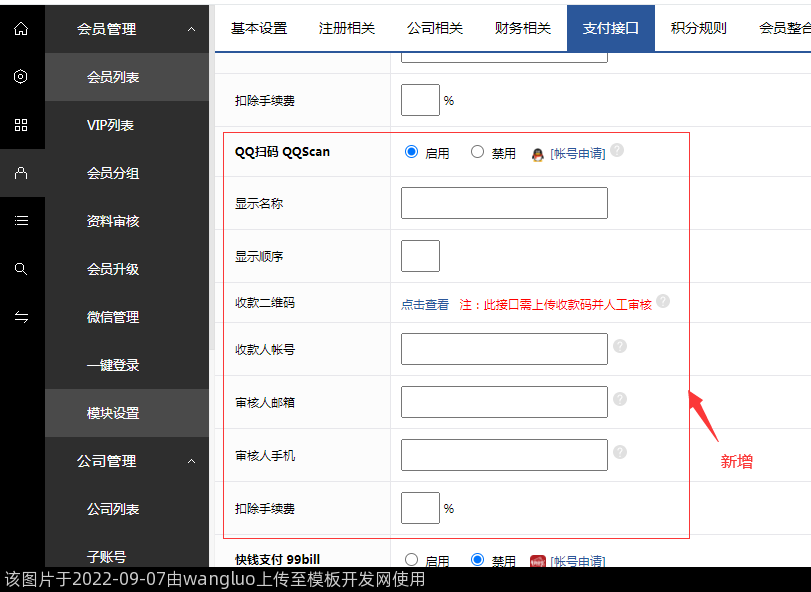
Task: Open VIP列表 in the sidebar
Action: [x=111, y=125]
